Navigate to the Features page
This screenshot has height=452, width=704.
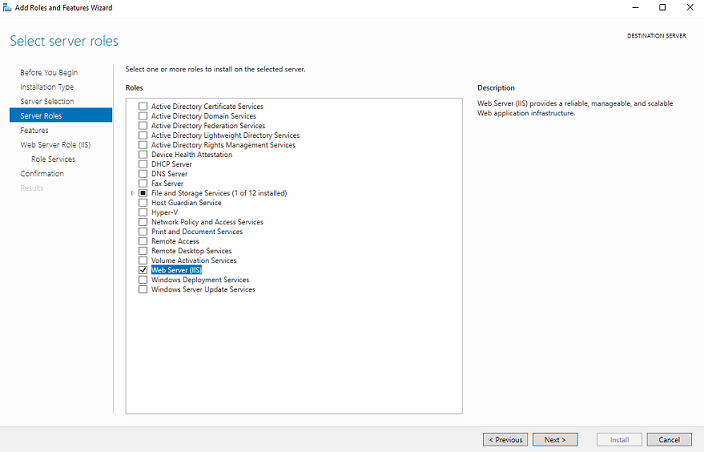34,130
